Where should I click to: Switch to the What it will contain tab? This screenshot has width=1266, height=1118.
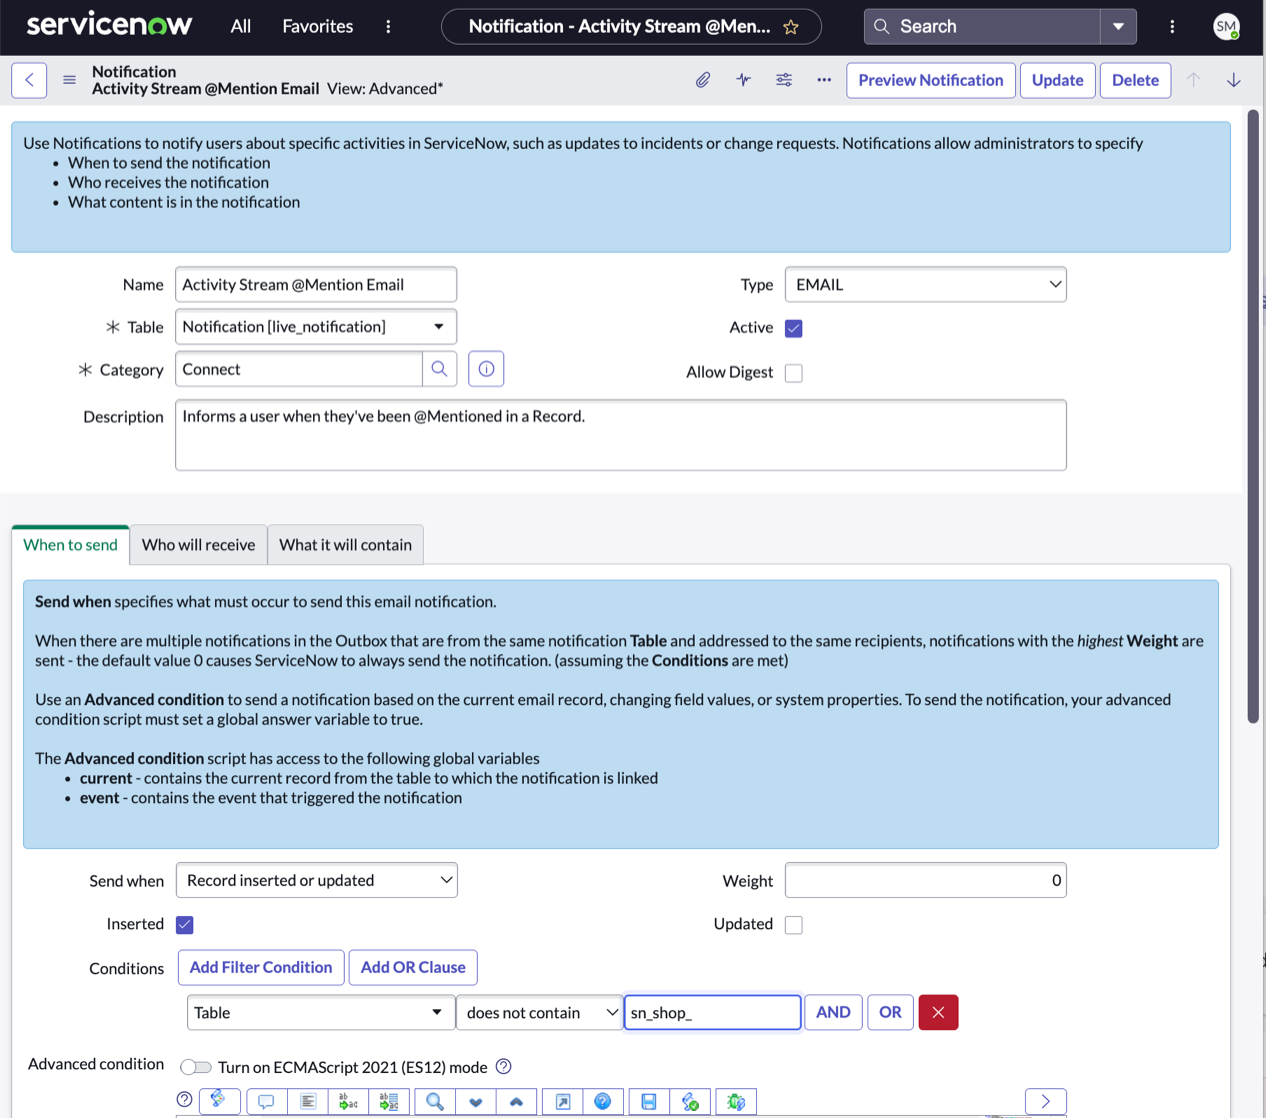346,545
